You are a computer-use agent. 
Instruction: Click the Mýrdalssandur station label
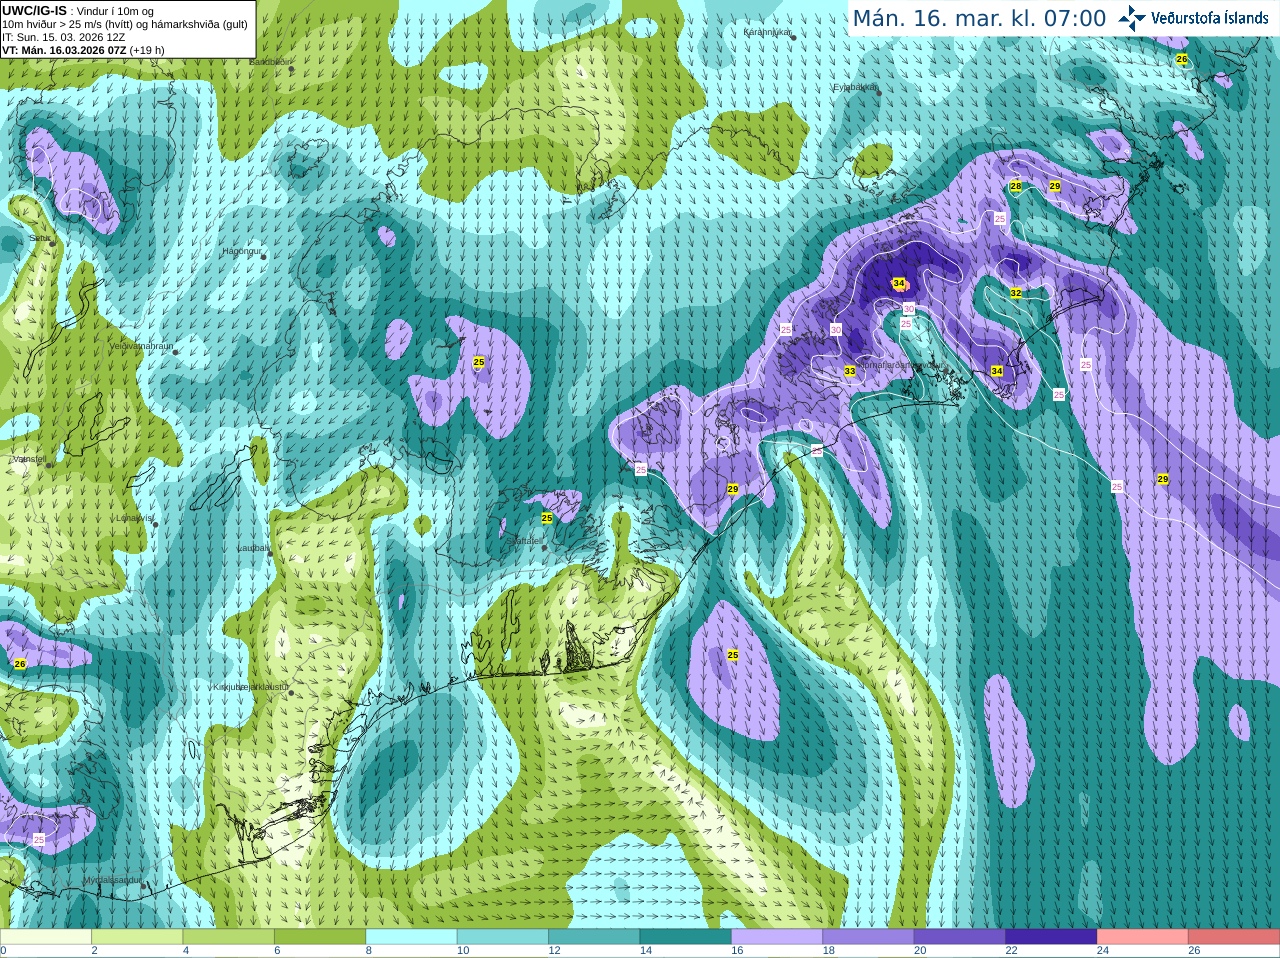tap(112, 880)
